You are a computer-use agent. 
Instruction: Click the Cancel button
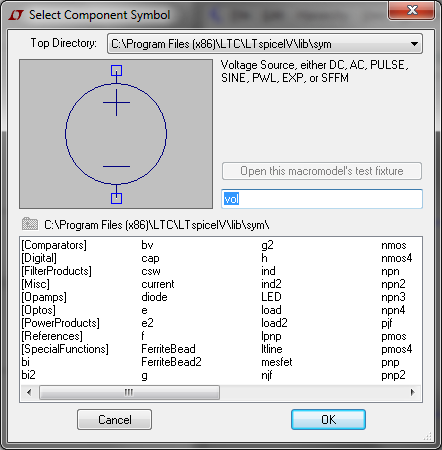point(114,420)
